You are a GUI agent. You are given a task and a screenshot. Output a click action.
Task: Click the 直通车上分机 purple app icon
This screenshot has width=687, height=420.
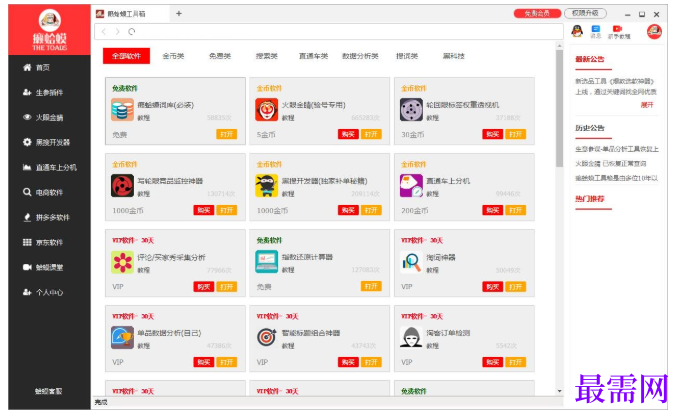pos(411,186)
